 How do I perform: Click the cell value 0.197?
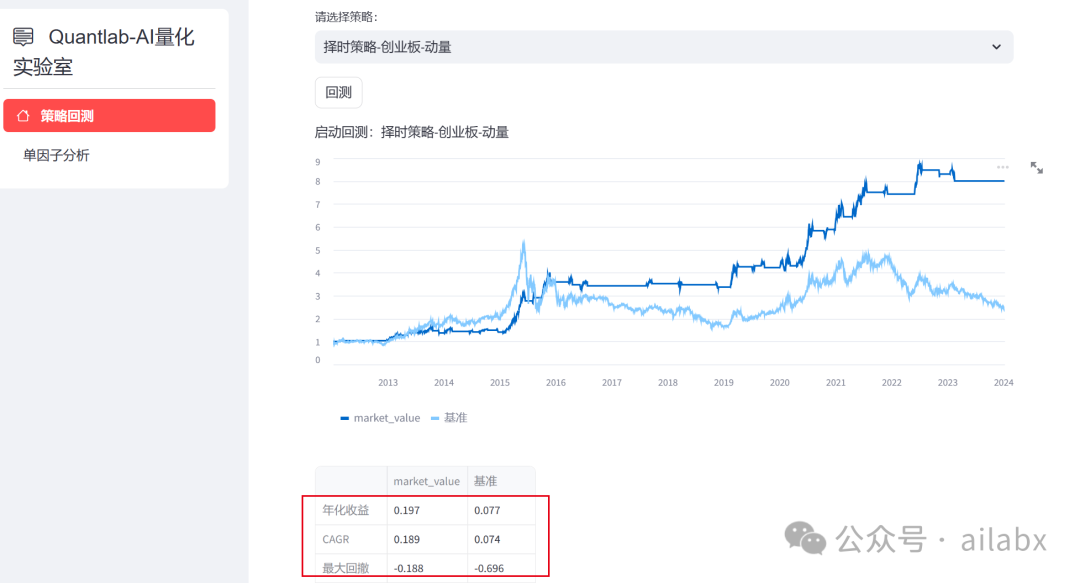click(406, 511)
